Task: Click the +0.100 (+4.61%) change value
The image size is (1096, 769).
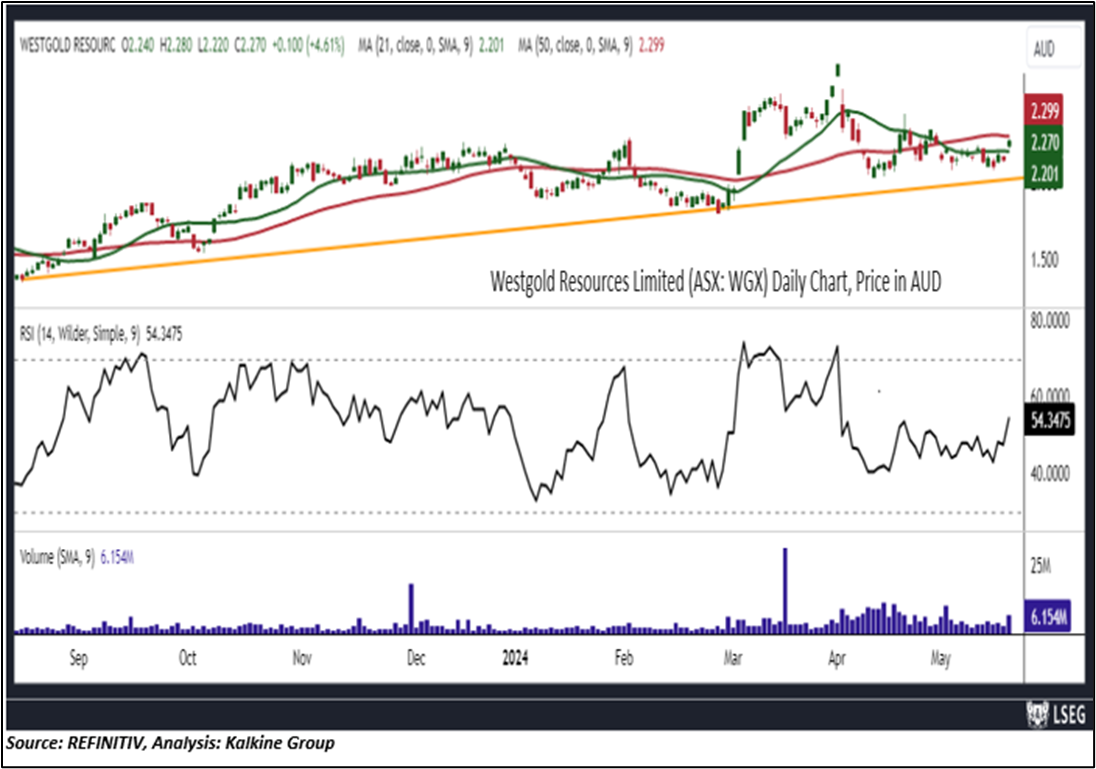Action: 308,46
